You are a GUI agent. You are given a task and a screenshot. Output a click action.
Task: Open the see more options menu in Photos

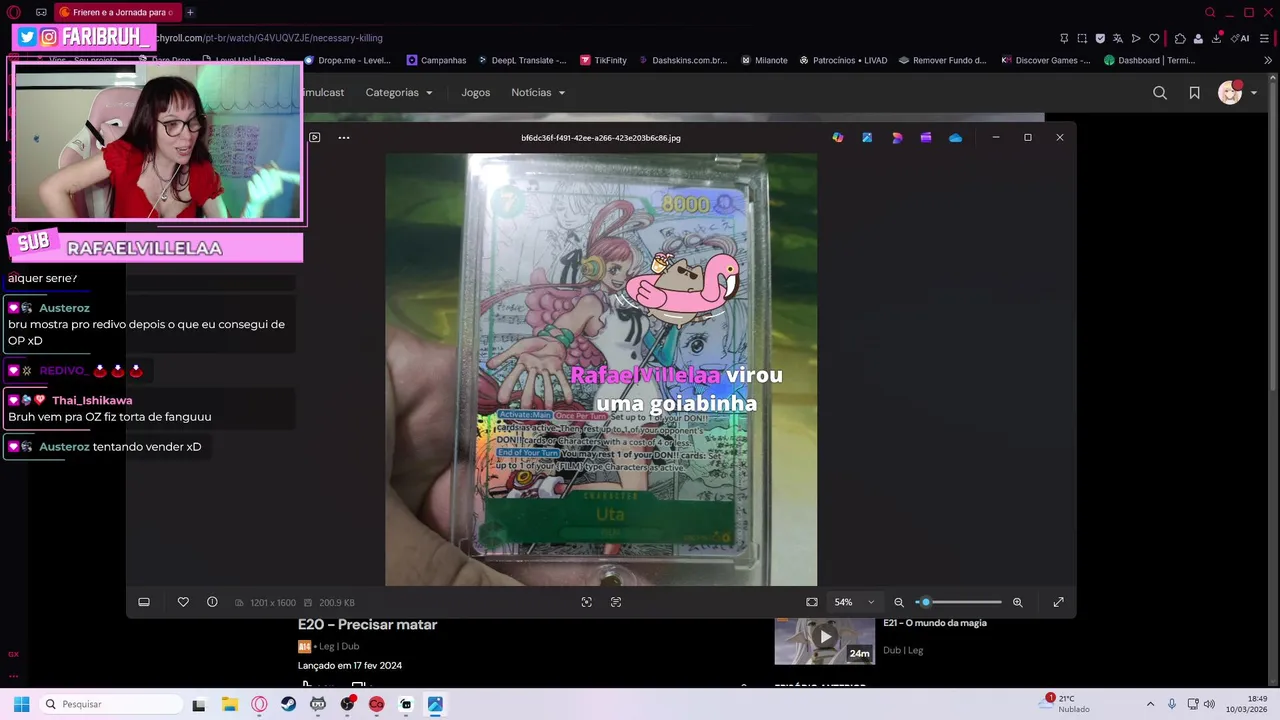click(344, 138)
